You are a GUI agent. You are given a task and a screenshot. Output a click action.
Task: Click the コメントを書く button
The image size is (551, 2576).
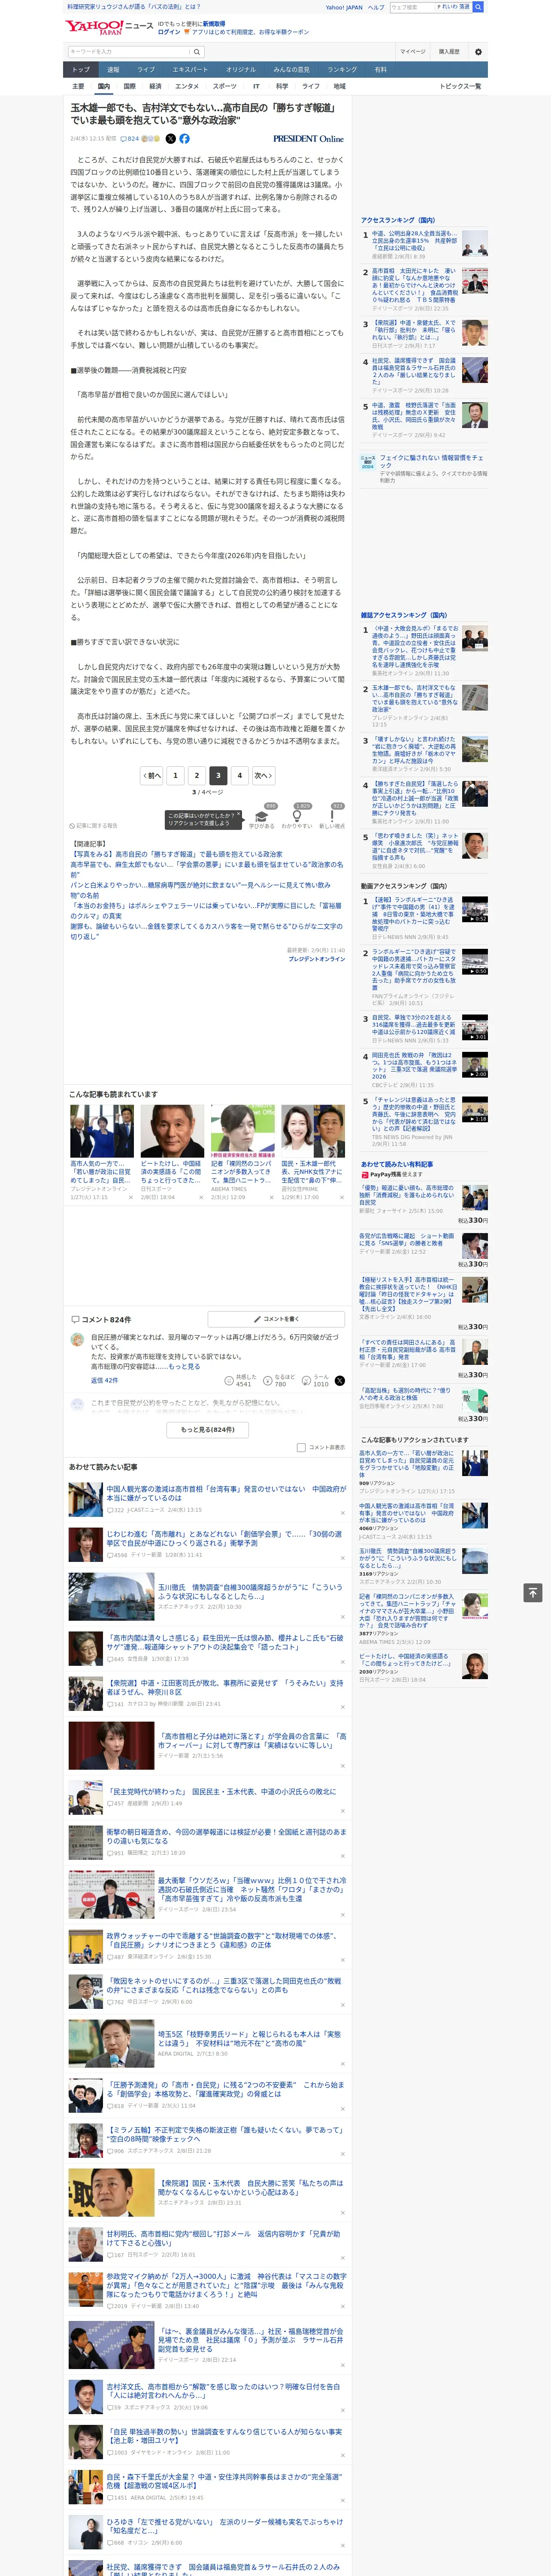pos(276,1319)
